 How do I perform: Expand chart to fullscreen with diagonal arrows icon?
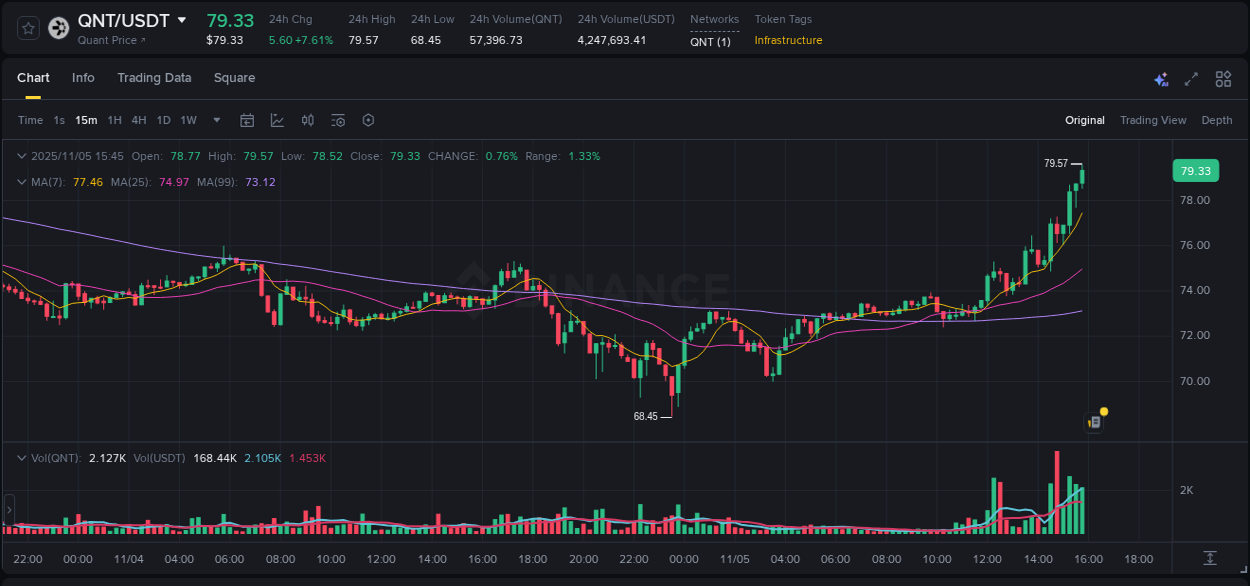coord(1191,79)
